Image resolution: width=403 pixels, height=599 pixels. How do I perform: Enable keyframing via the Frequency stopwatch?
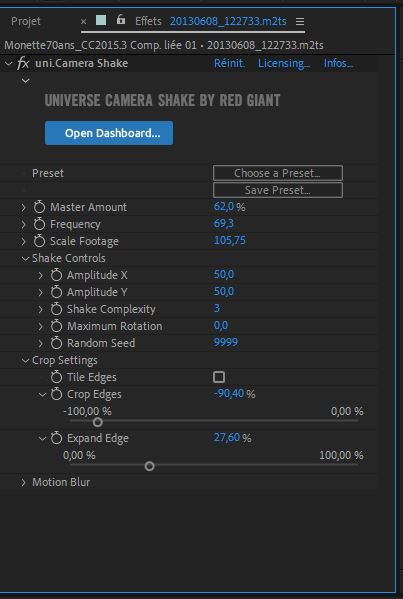click(x=39, y=224)
